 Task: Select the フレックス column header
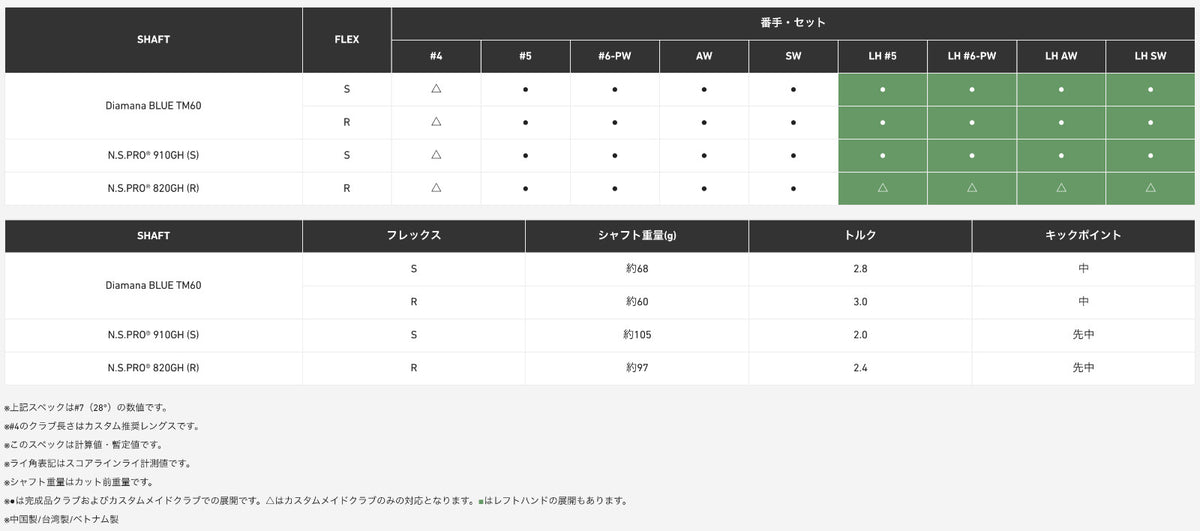click(x=414, y=236)
